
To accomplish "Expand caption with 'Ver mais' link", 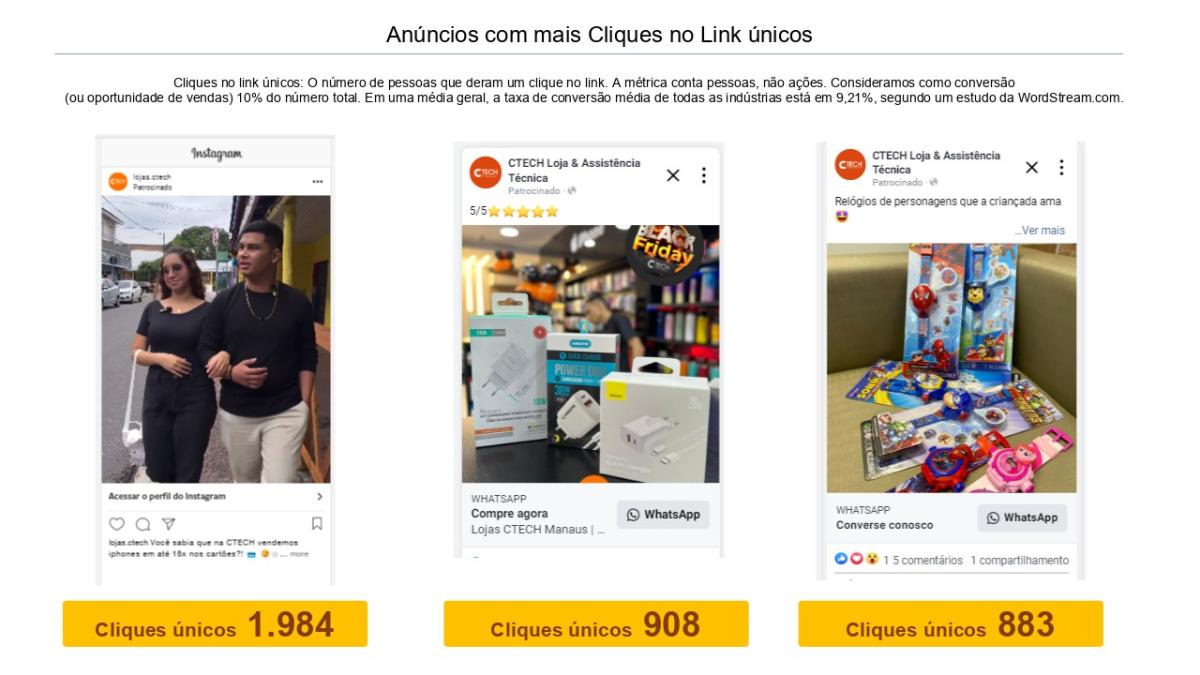I will 1040,230.
